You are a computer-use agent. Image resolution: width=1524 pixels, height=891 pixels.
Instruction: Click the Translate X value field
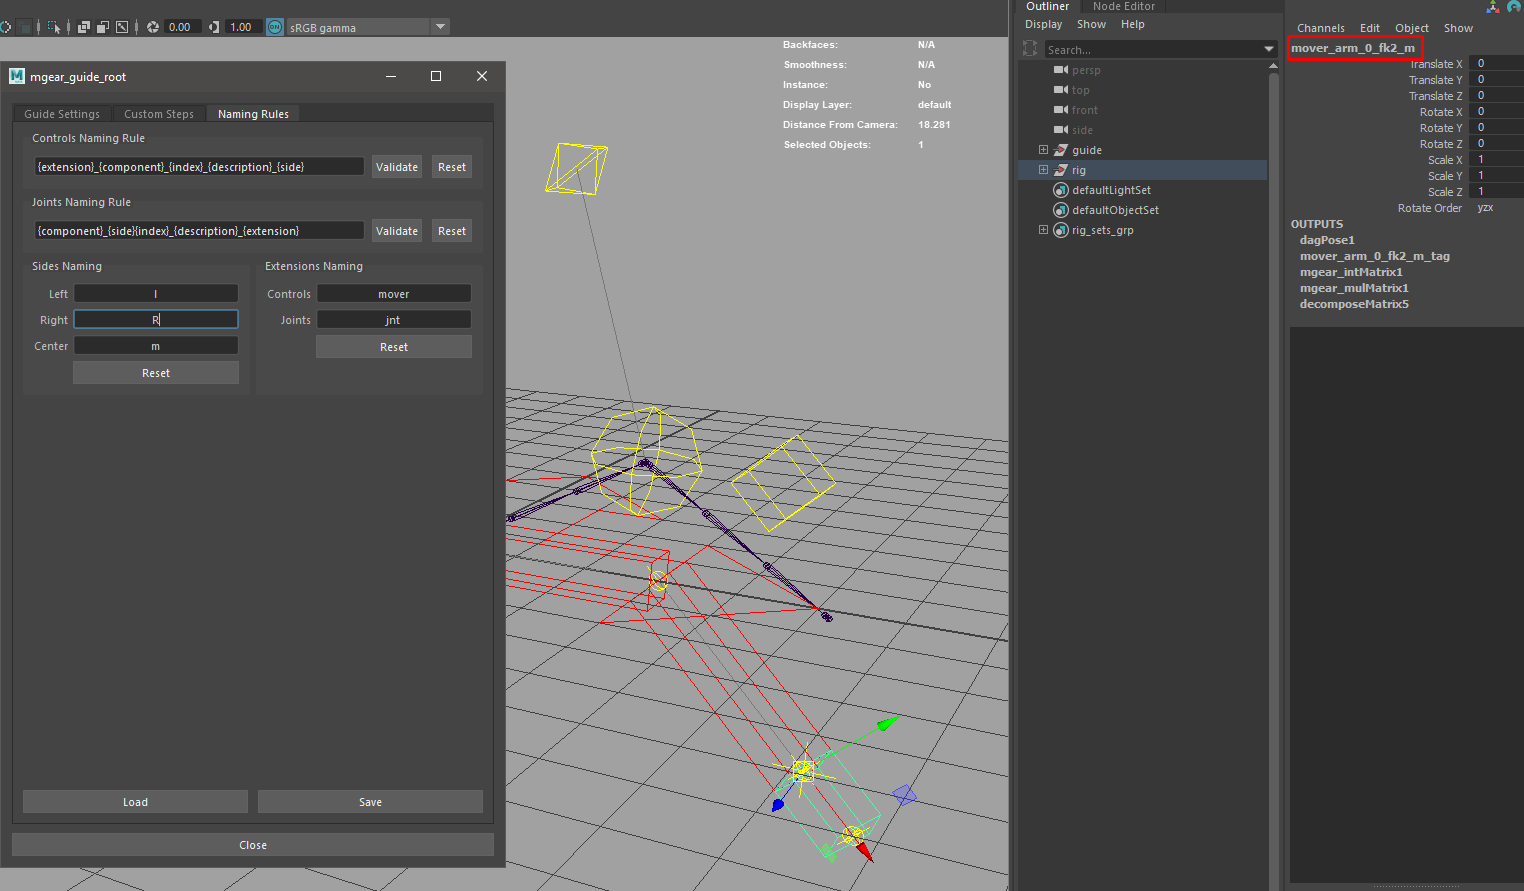1496,63
